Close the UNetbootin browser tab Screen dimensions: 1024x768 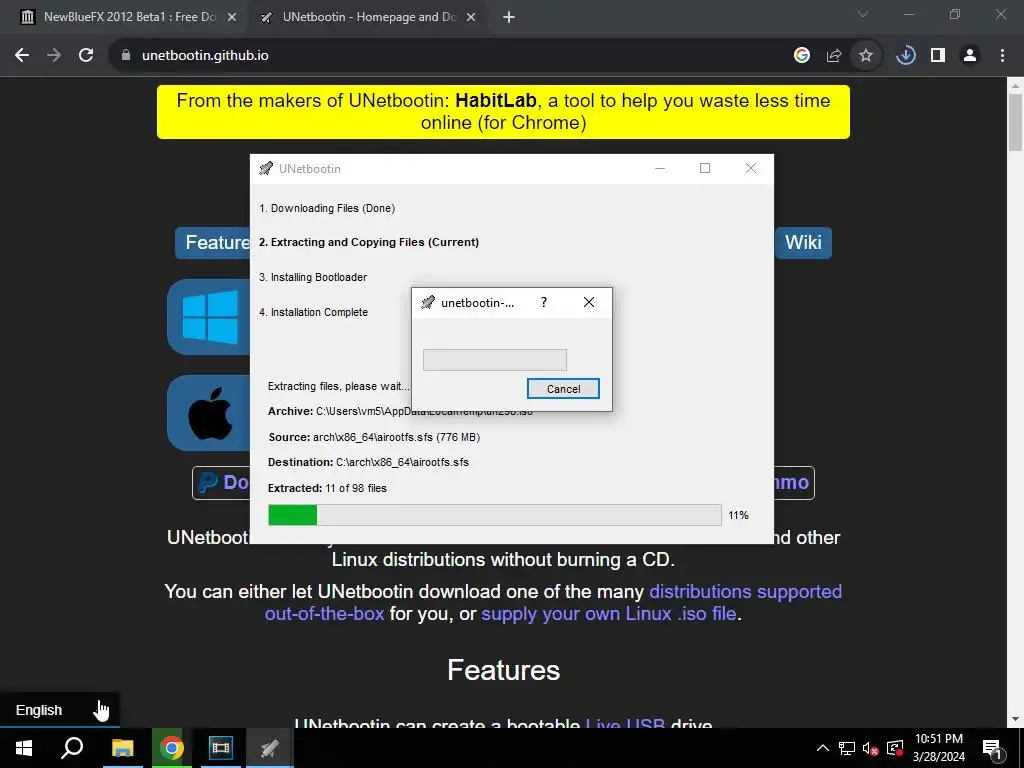471,18
